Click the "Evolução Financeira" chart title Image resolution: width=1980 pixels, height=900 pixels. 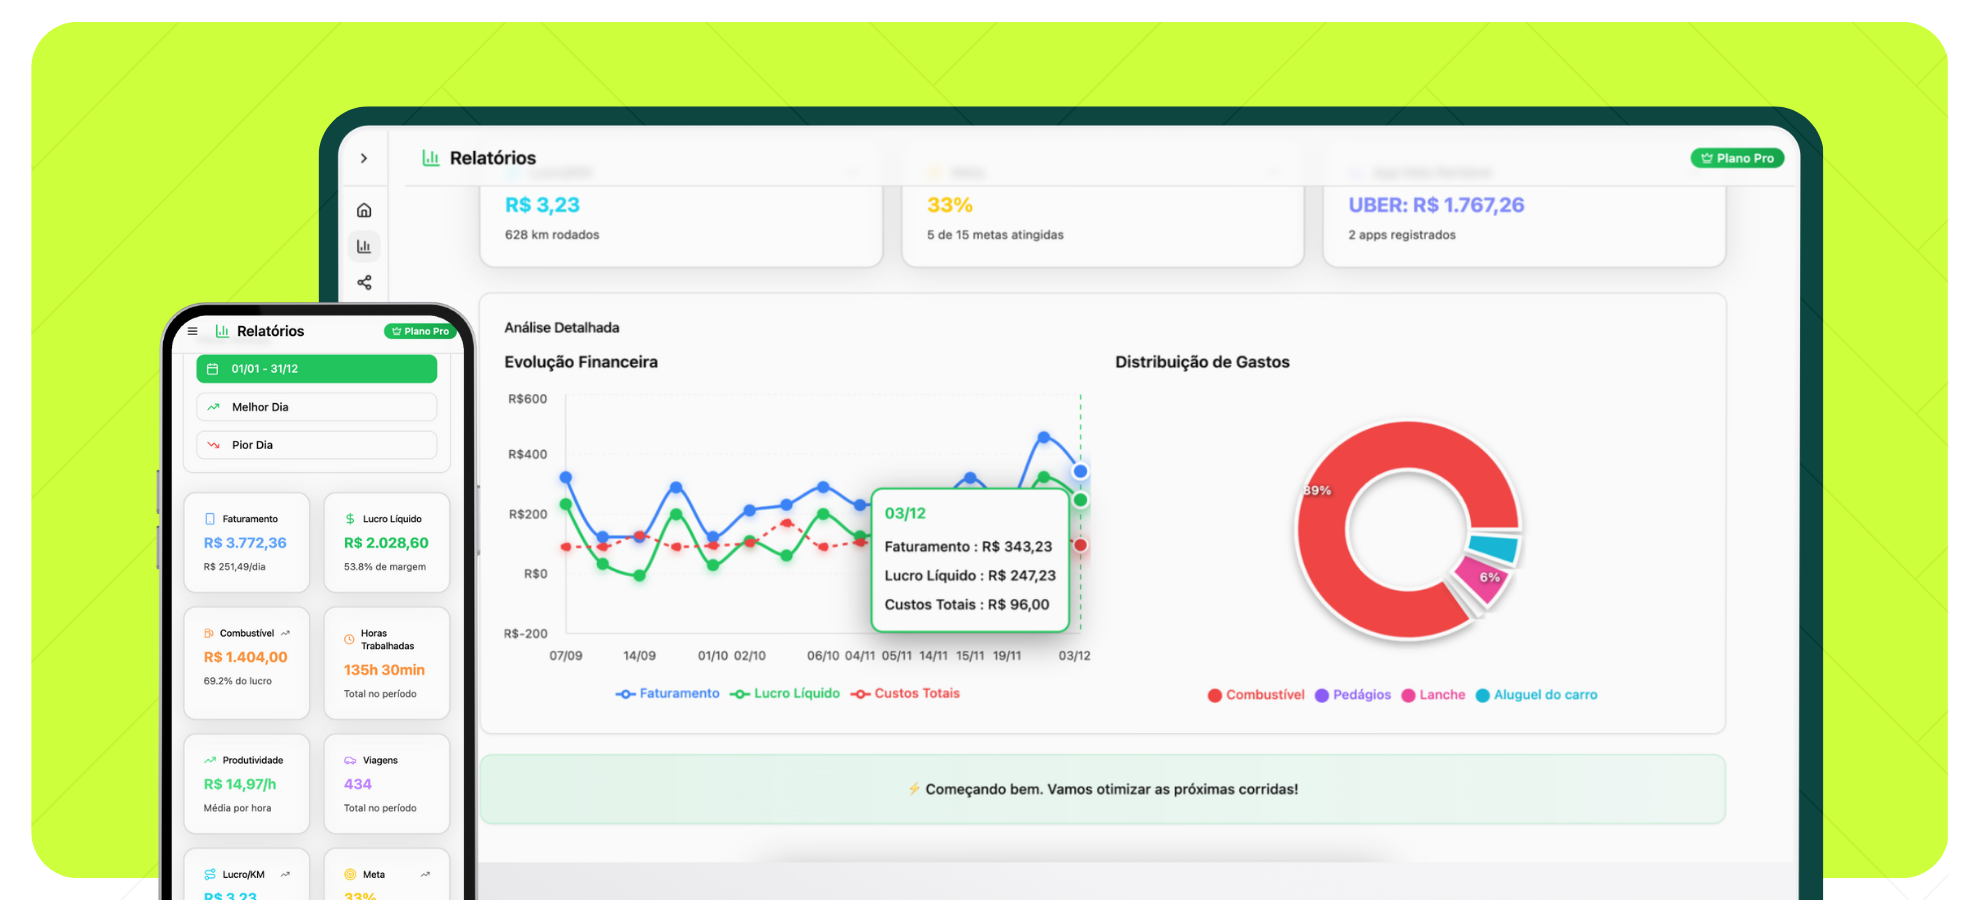point(581,362)
